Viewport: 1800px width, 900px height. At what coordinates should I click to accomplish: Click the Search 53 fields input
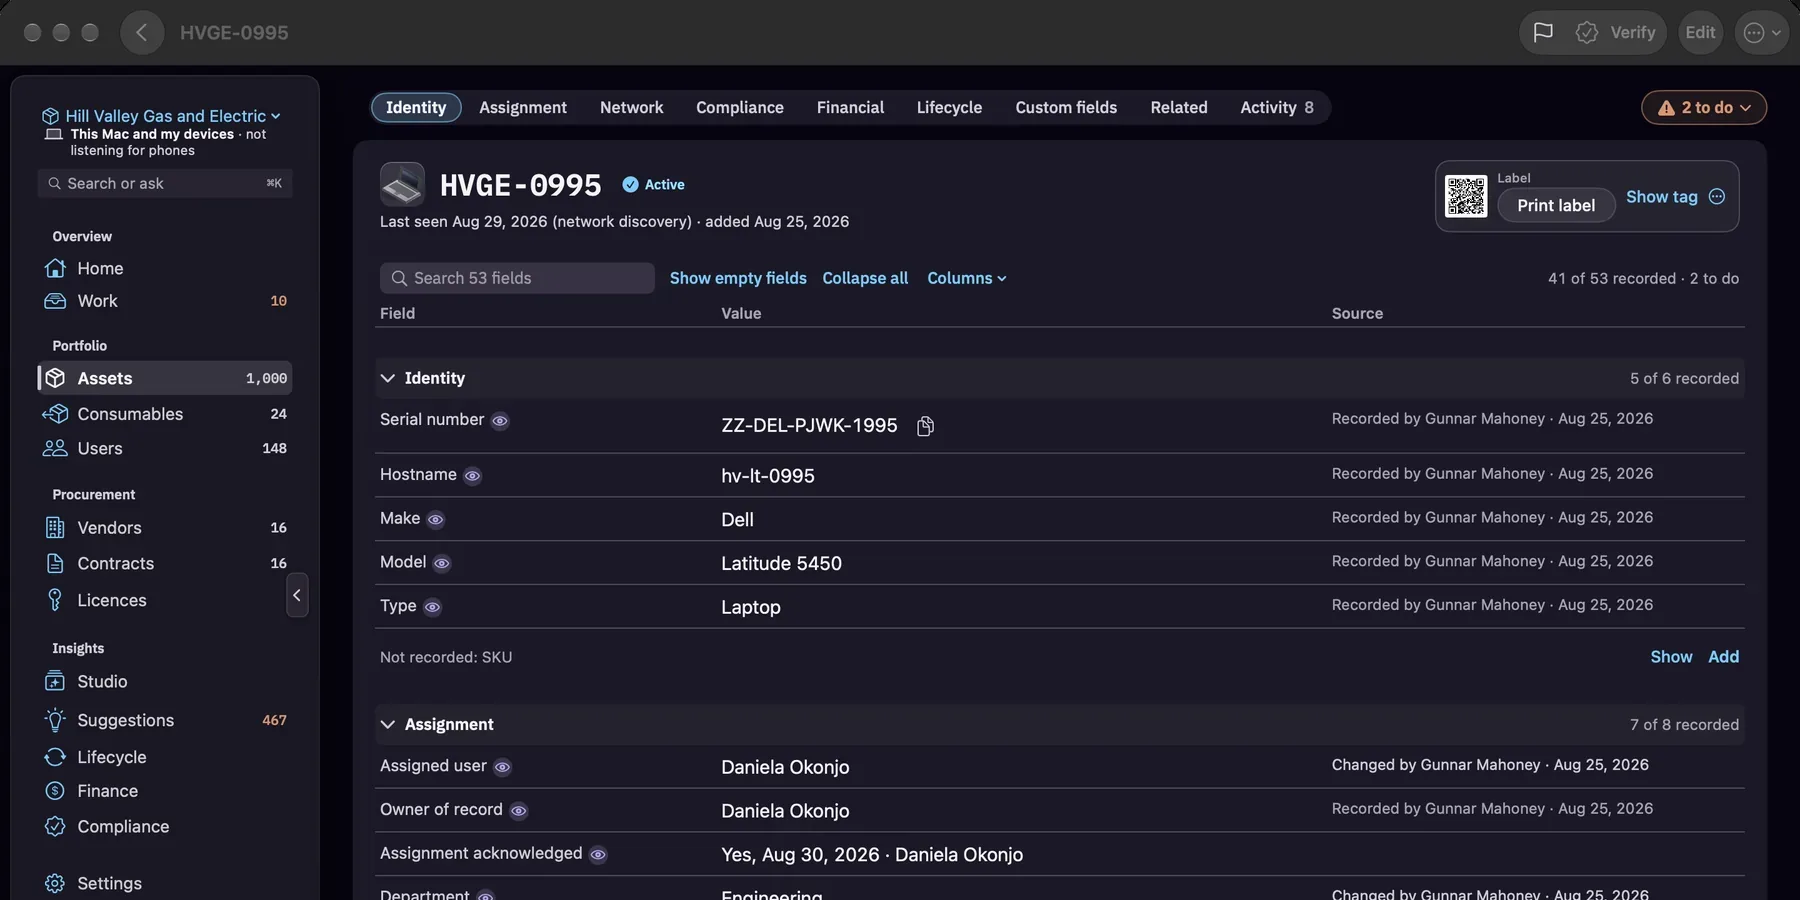(x=517, y=278)
